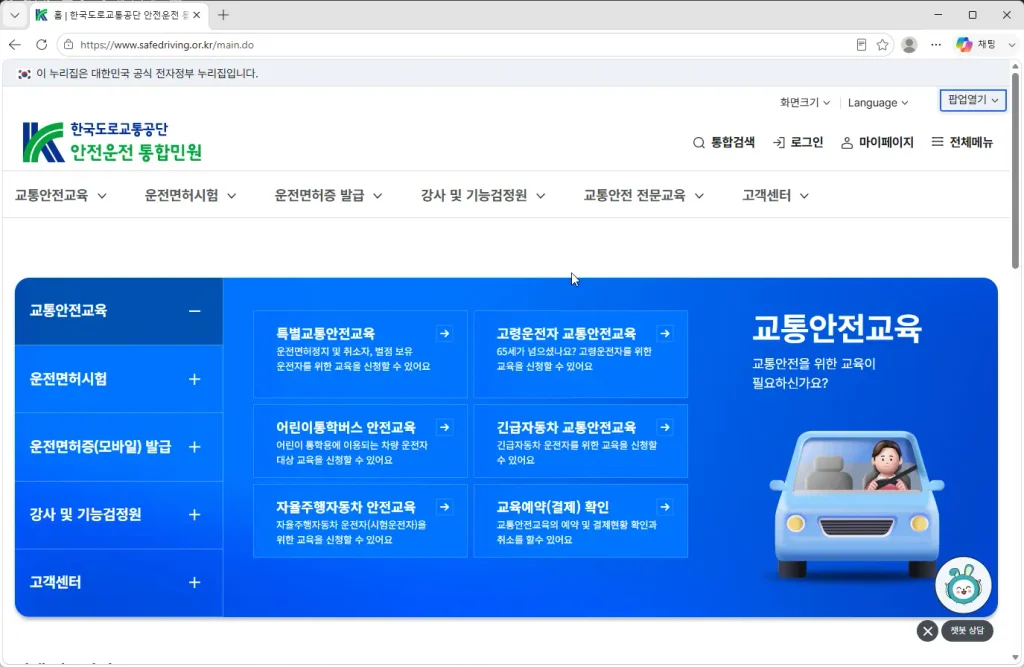Click the 한국도로교통공단 안전운전 통합민원 logo
The image size is (1024, 667).
pos(112,142)
